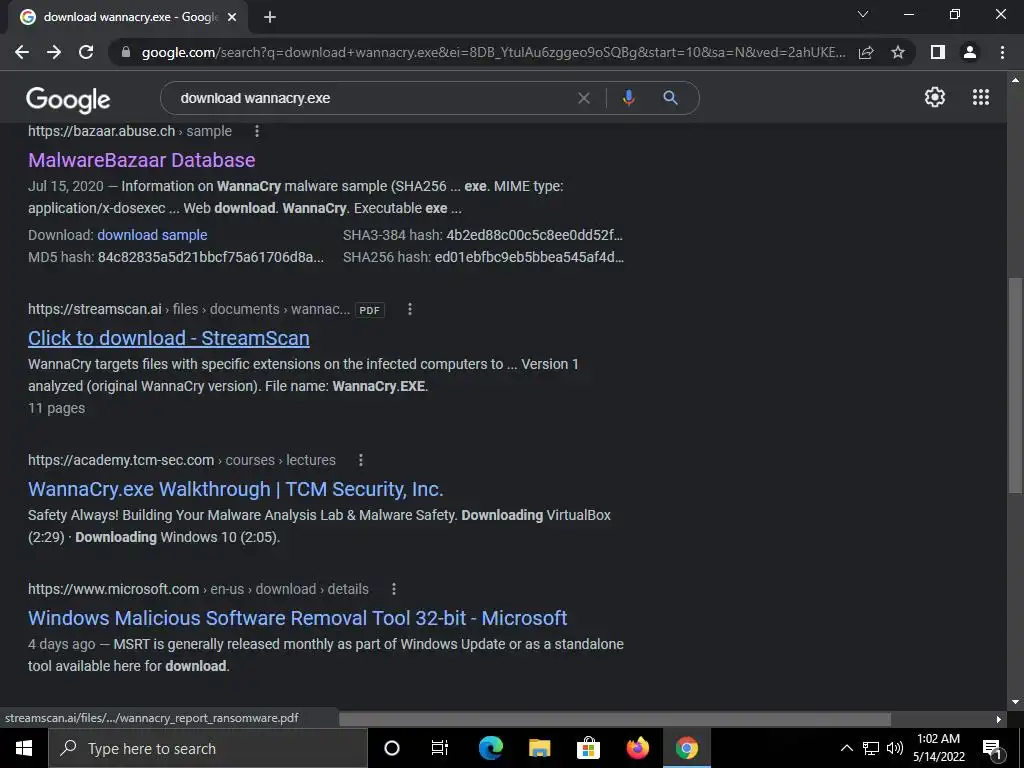Screen dimensions: 1024x768
Task: Open Microsoft Store from the taskbar
Action: tap(588, 748)
